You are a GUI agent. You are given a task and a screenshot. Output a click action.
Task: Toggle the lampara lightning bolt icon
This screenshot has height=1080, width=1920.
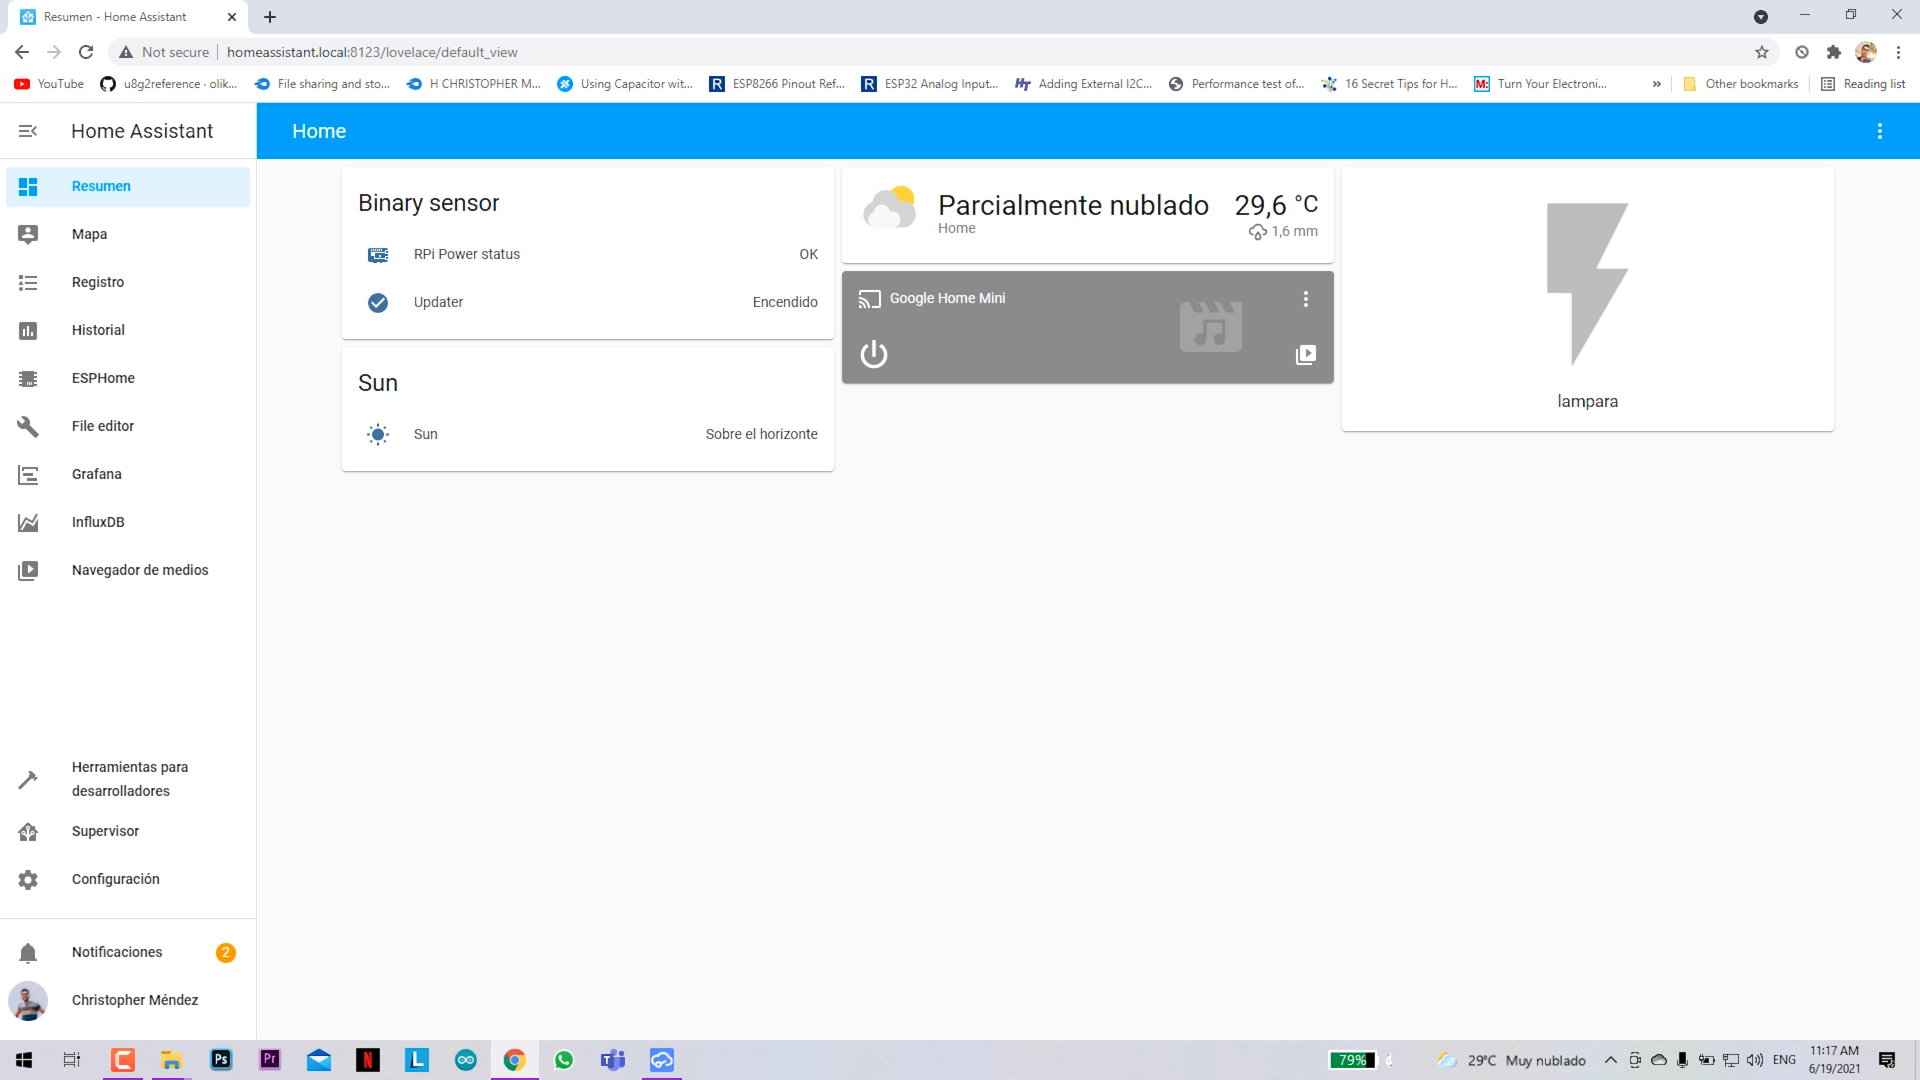(1586, 284)
